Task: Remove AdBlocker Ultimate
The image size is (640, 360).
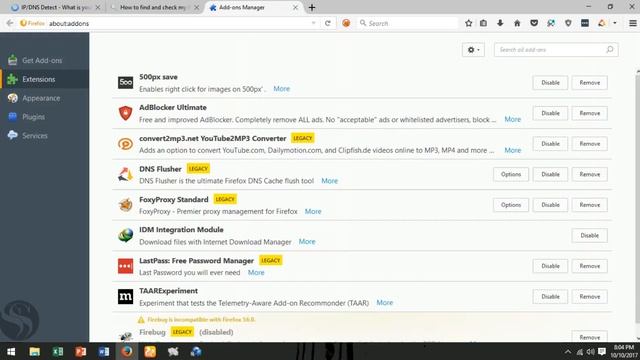Action: pyautogui.click(x=589, y=113)
